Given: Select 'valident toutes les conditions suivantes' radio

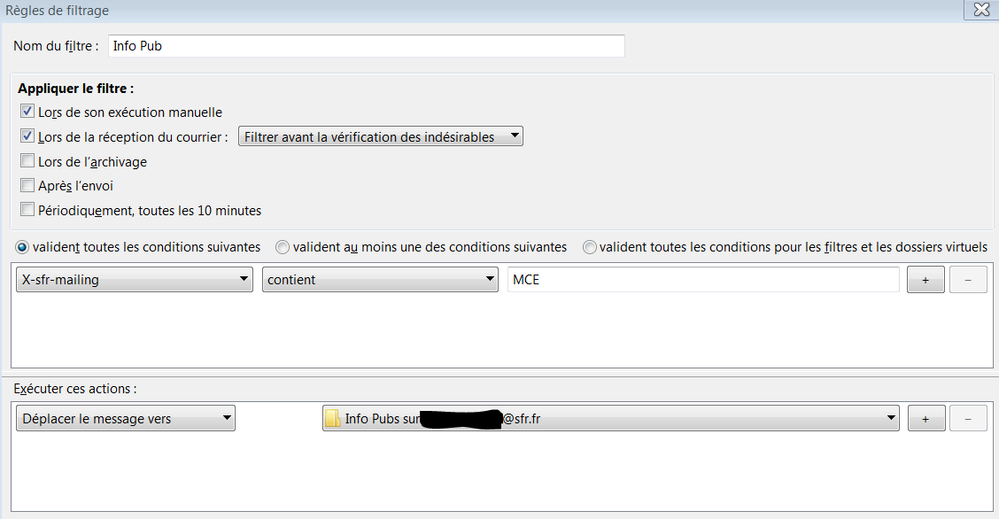Looking at the screenshot, I should (21, 247).
